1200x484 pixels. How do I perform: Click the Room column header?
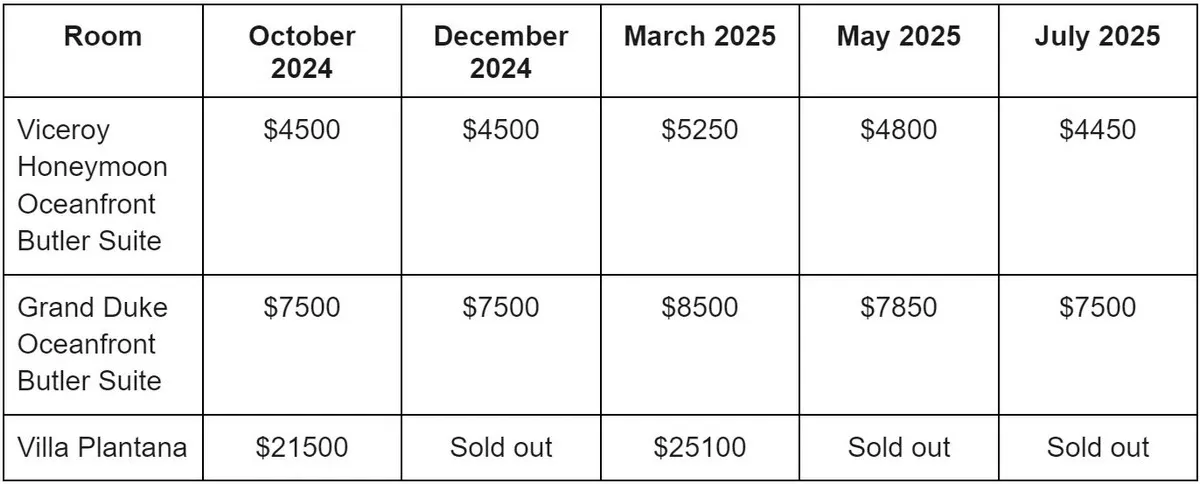point(103,37)
